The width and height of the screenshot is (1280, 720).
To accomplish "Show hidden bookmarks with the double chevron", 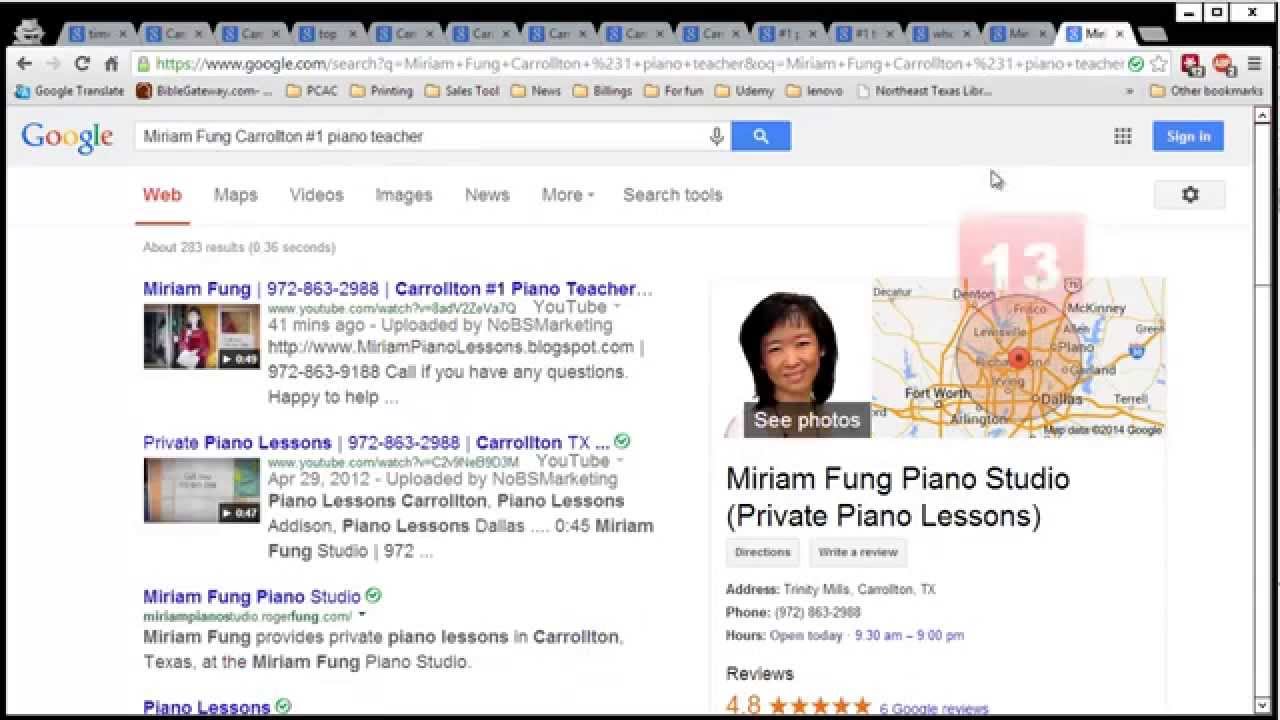I will tap(1130, 91).
